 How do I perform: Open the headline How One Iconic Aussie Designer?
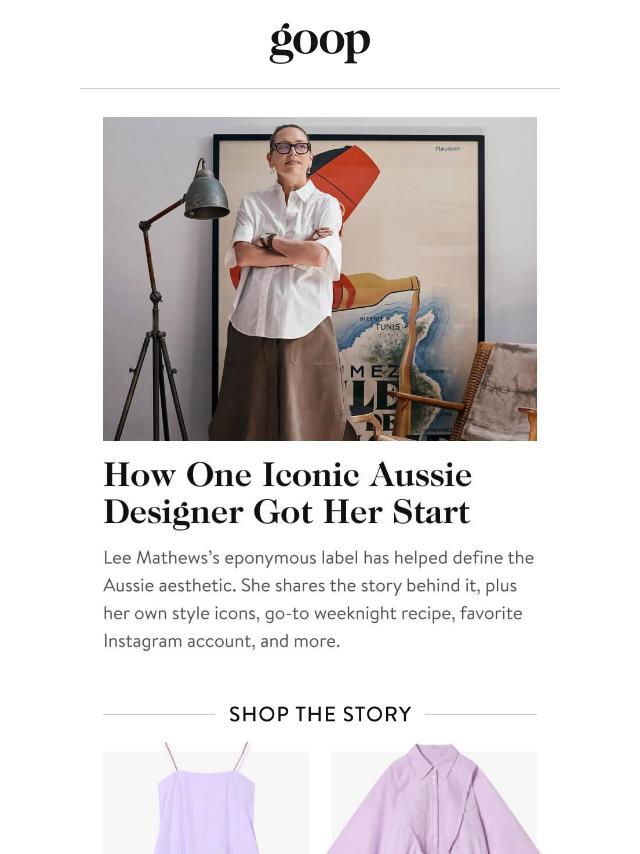pos(287,493)
